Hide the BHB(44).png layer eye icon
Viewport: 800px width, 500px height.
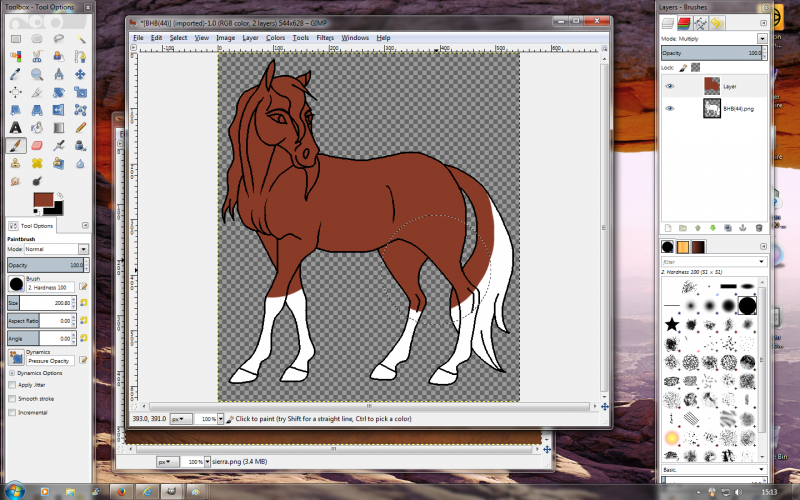670,108
